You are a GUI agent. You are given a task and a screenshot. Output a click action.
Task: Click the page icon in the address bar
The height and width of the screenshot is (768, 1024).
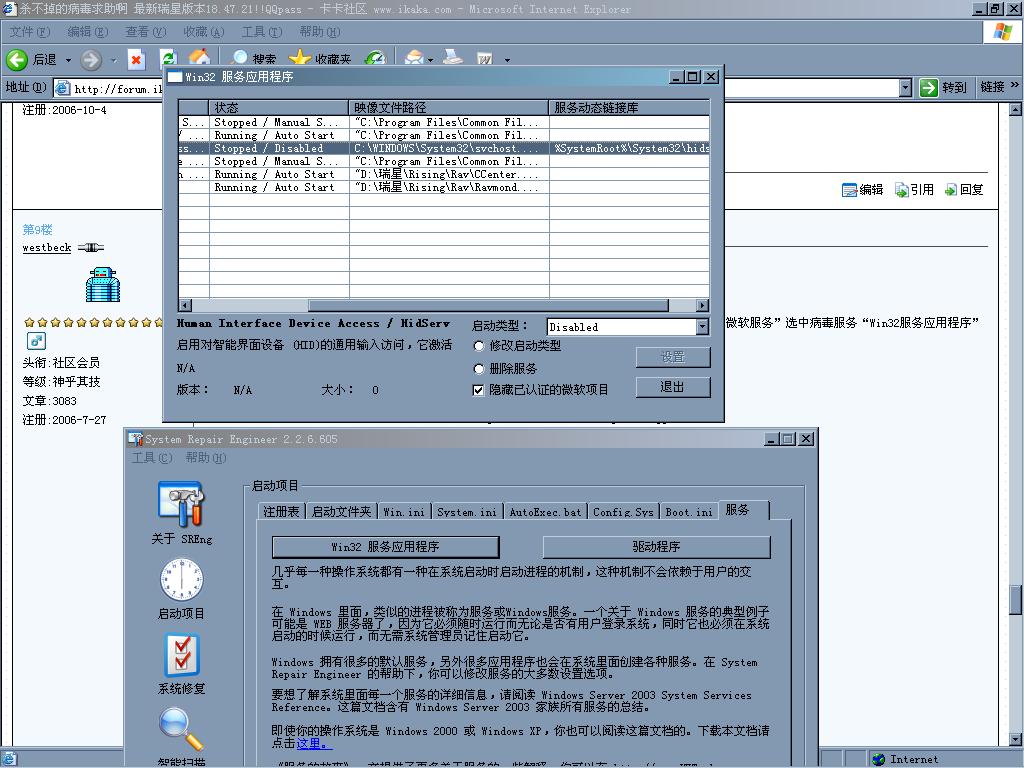[63, 88]
